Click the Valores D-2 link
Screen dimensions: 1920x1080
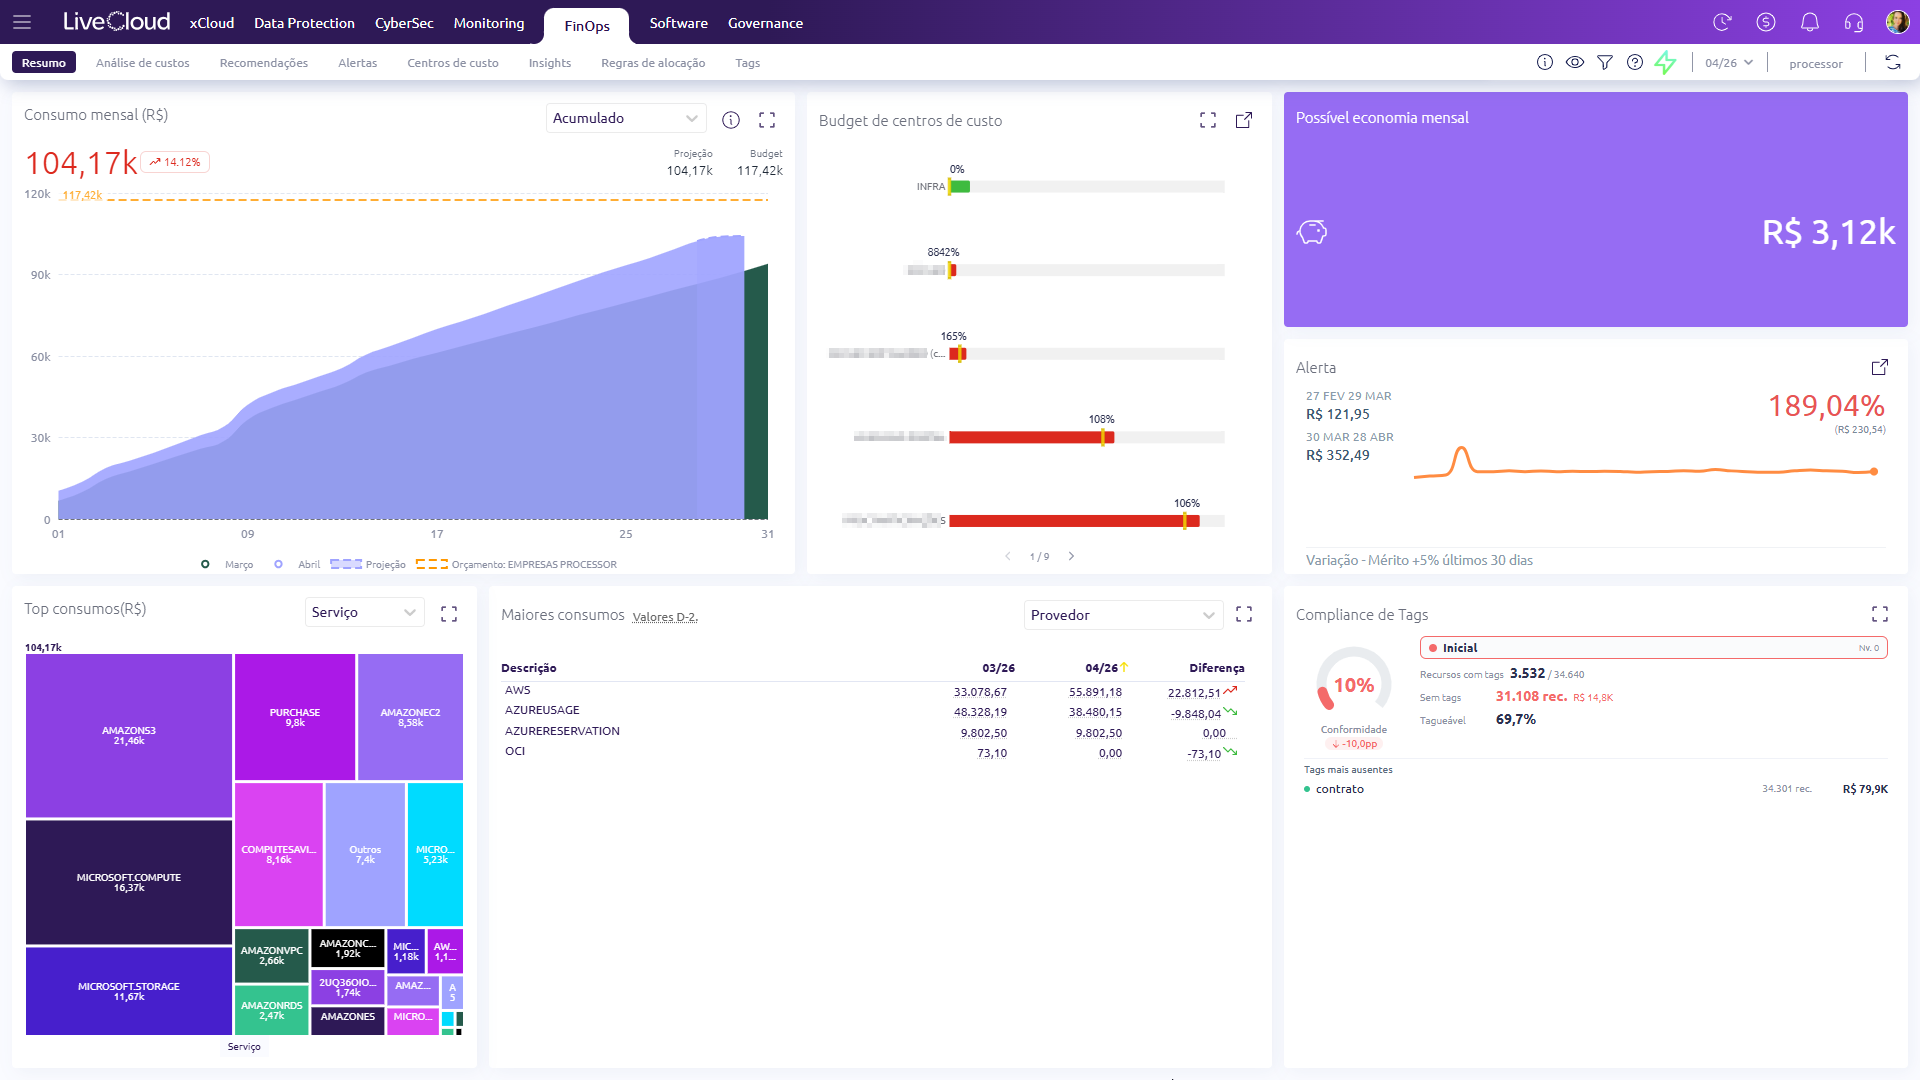pyautogui.click(x=665, y=617)
